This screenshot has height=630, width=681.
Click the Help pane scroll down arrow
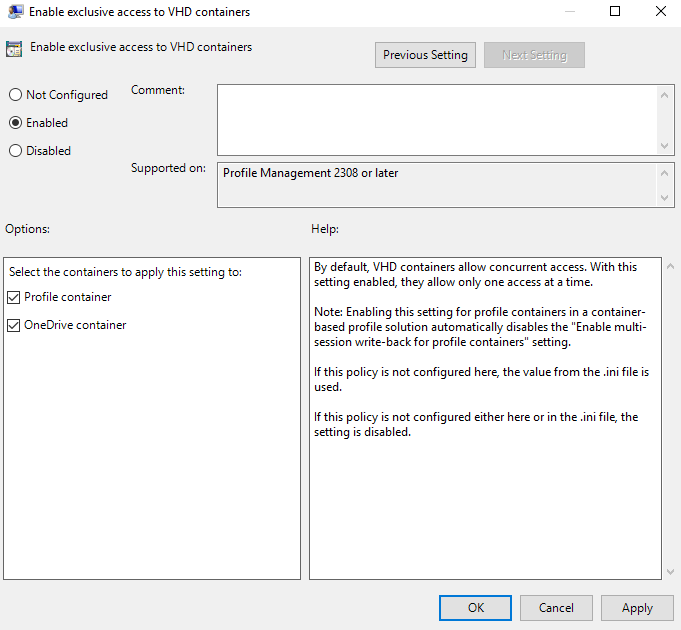(669, 571)
